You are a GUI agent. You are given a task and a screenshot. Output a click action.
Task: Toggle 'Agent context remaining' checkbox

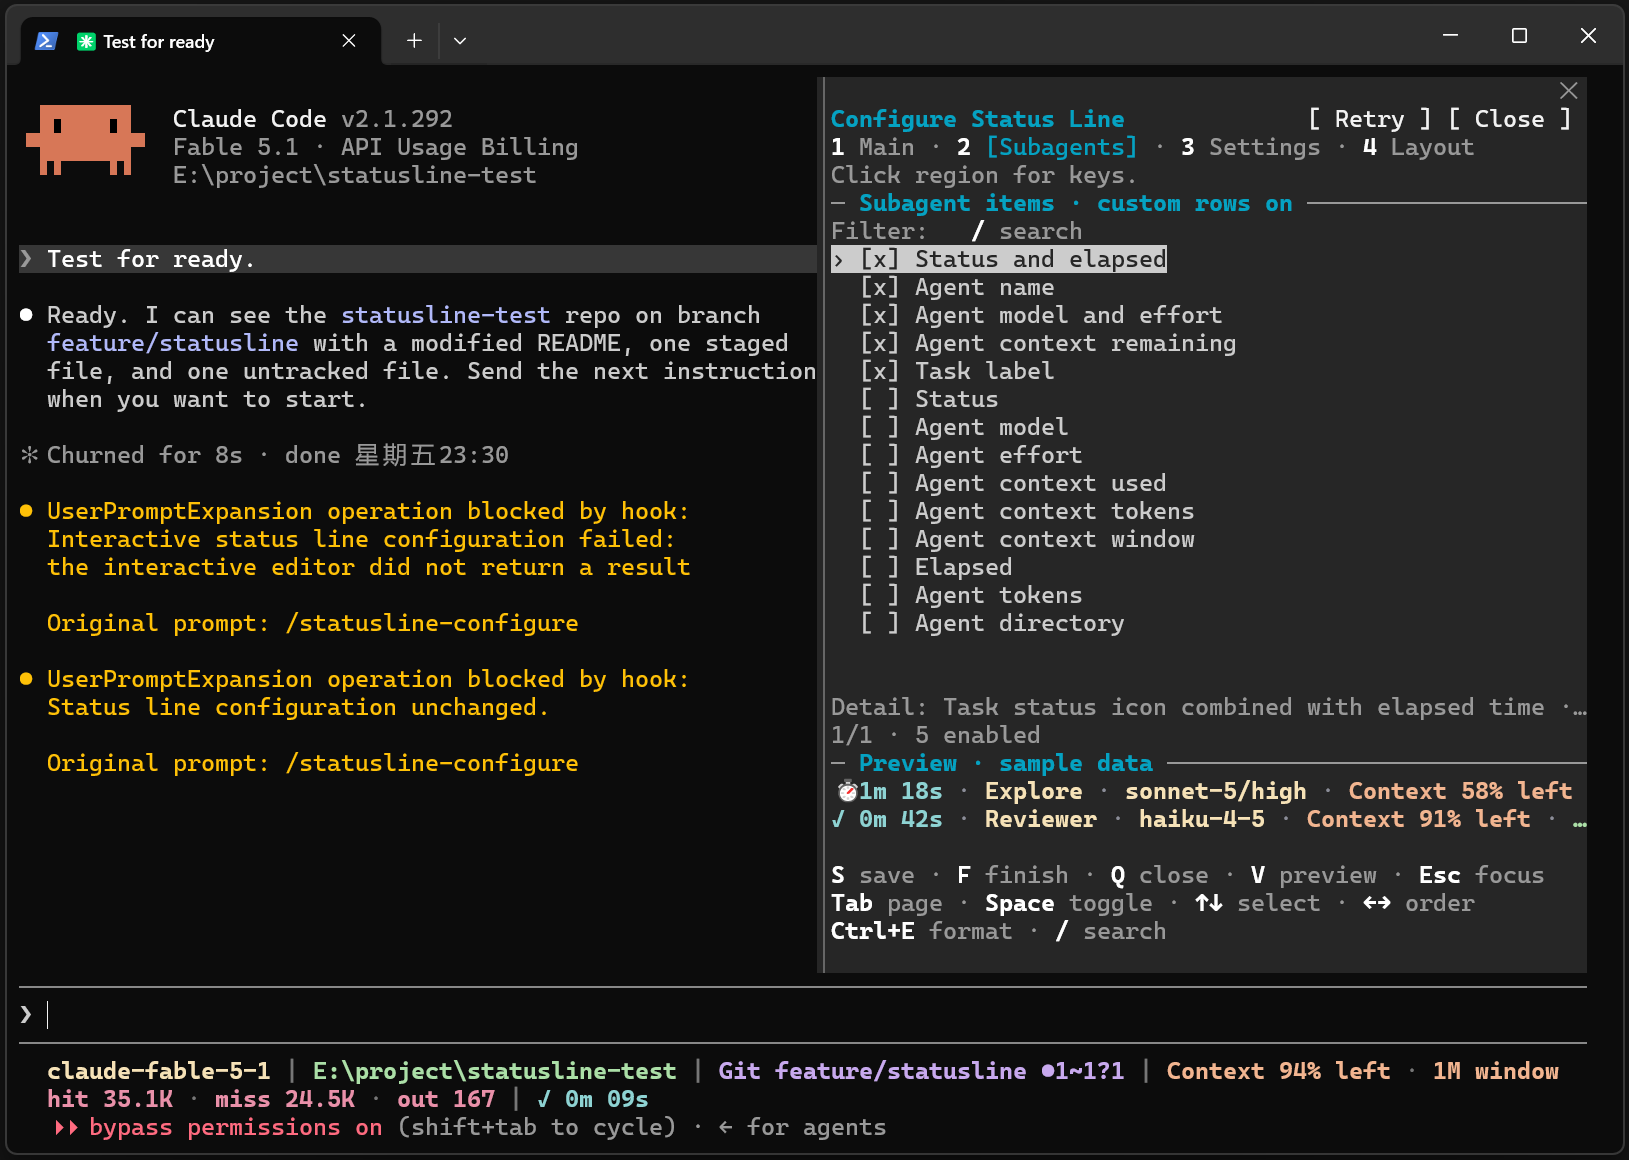tap(880, 343)
